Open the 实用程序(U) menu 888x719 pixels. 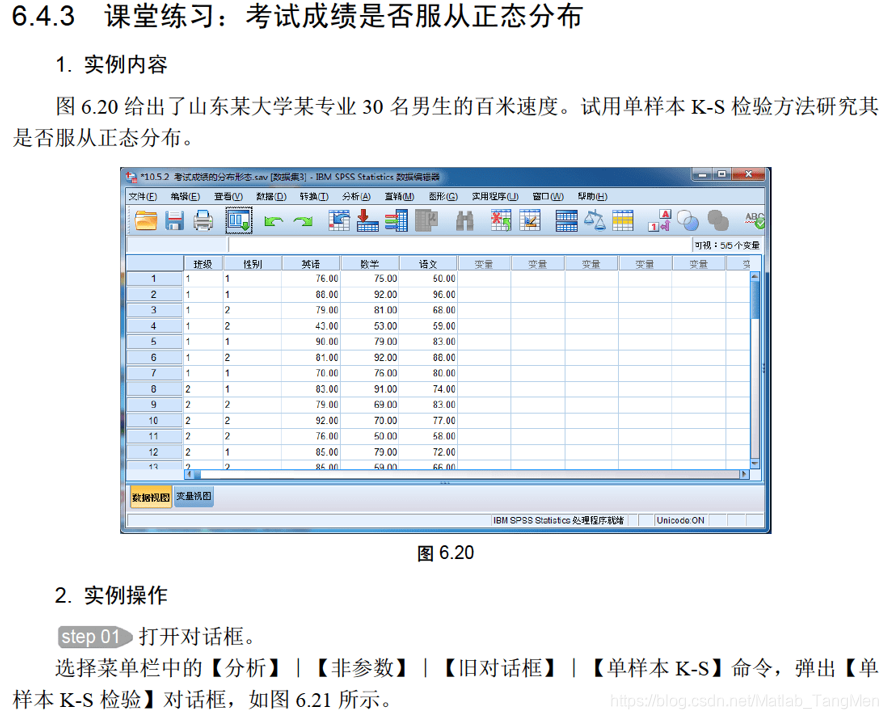click(x=495, y=196)
